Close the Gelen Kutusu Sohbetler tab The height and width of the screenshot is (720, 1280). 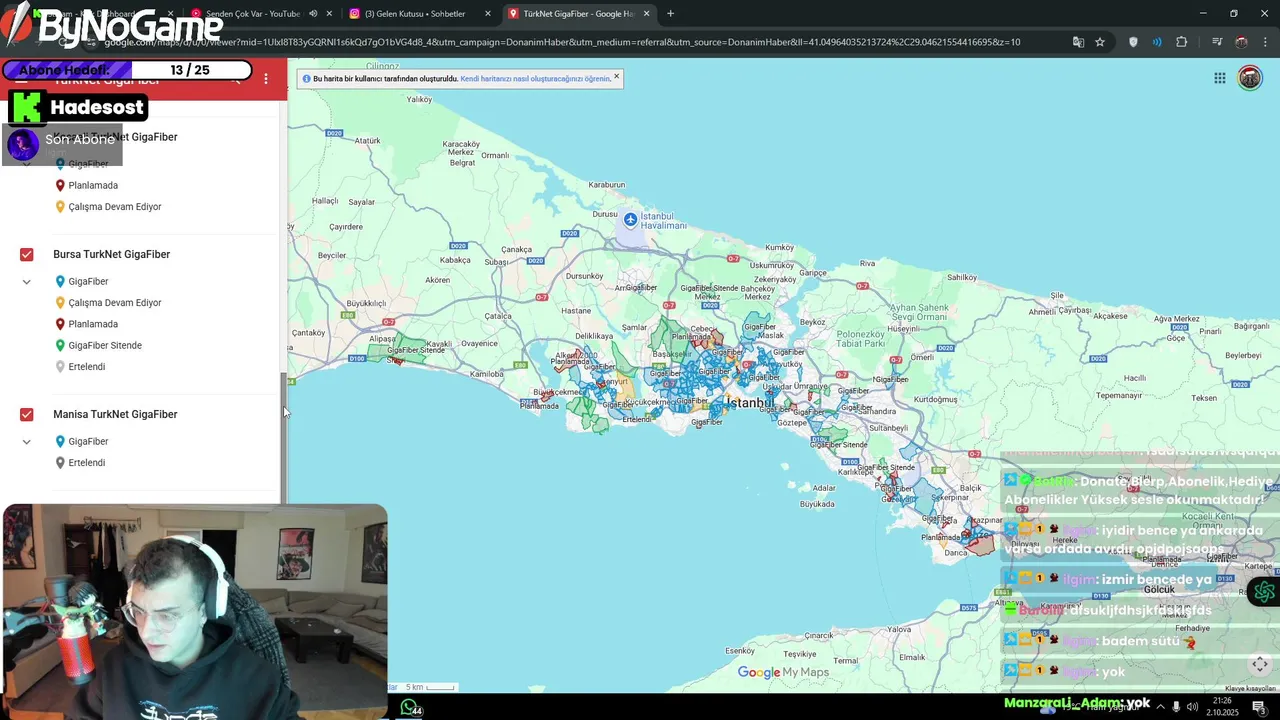pyautogui.click(x=488, y=14)
